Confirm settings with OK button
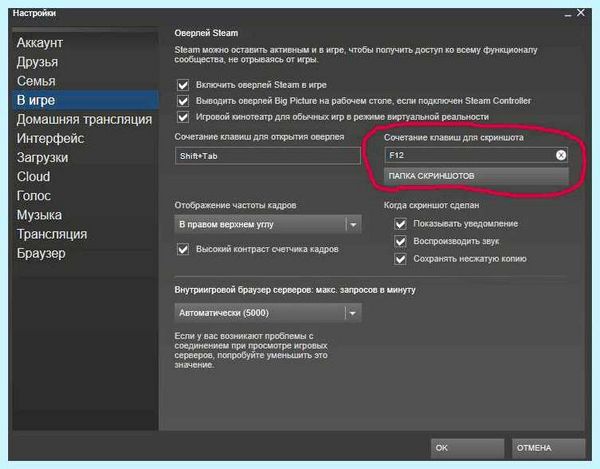 467,448
